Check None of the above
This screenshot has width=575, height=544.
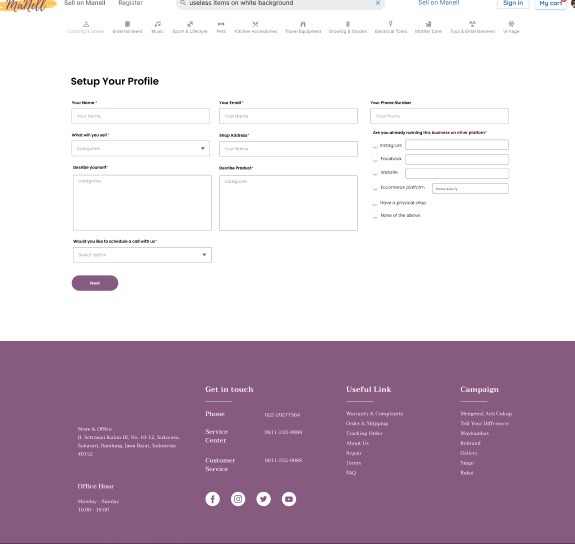[375, 216]
